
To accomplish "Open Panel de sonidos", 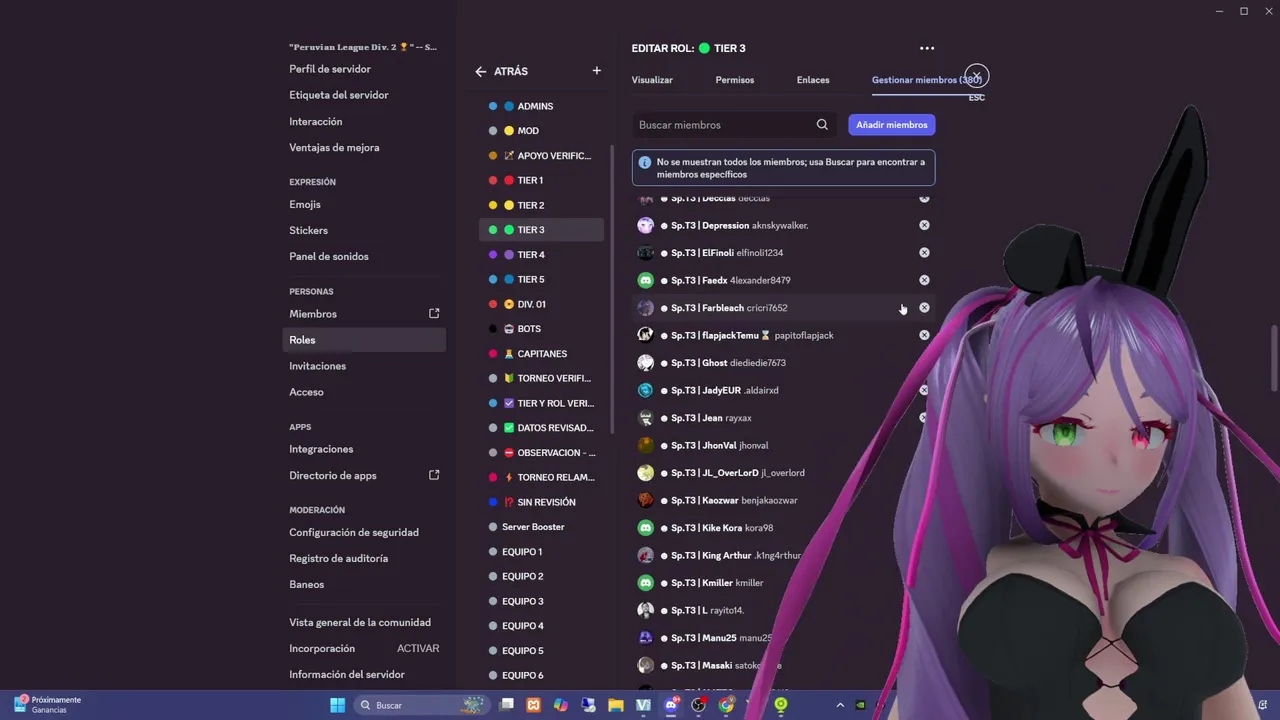I will coord(364,256).
